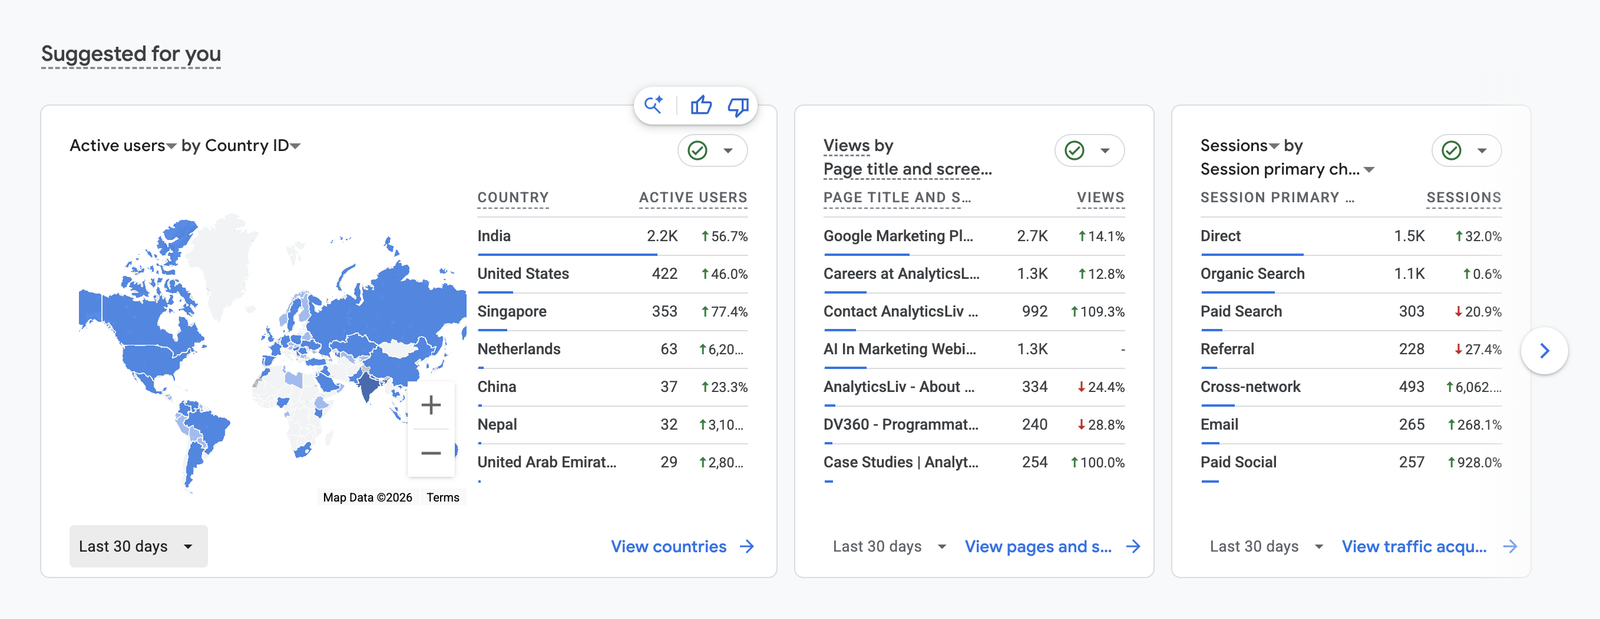The height and width of the screenshot is (619, 1600).
Task: Click Terms link under the map
Action: coord(443,497)
